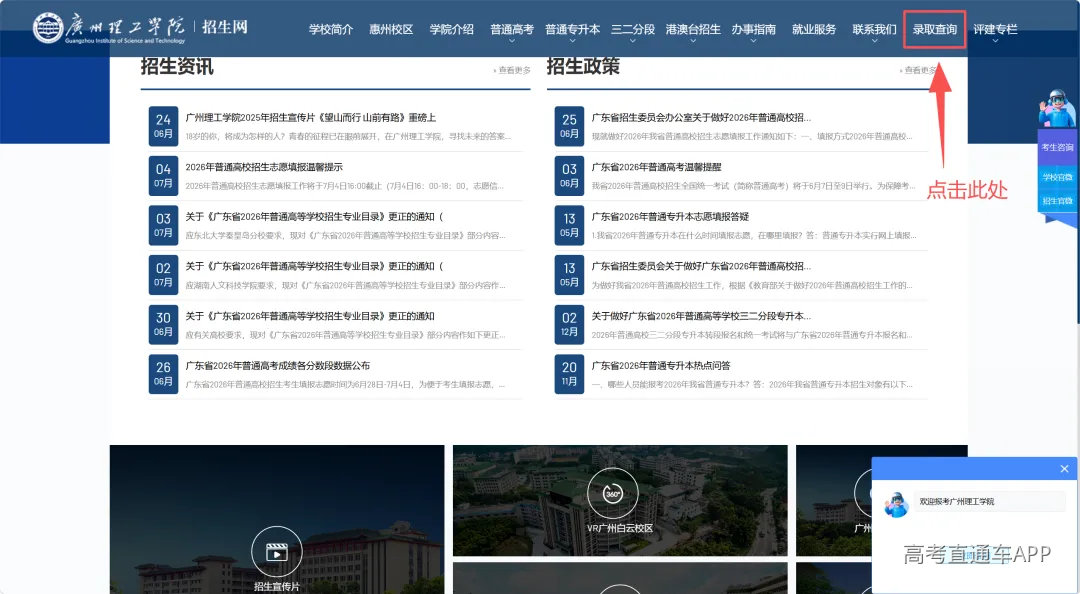Open the 考生咨询 side button
Screen dimensions: 1080x594
(x=1057, y=147)
